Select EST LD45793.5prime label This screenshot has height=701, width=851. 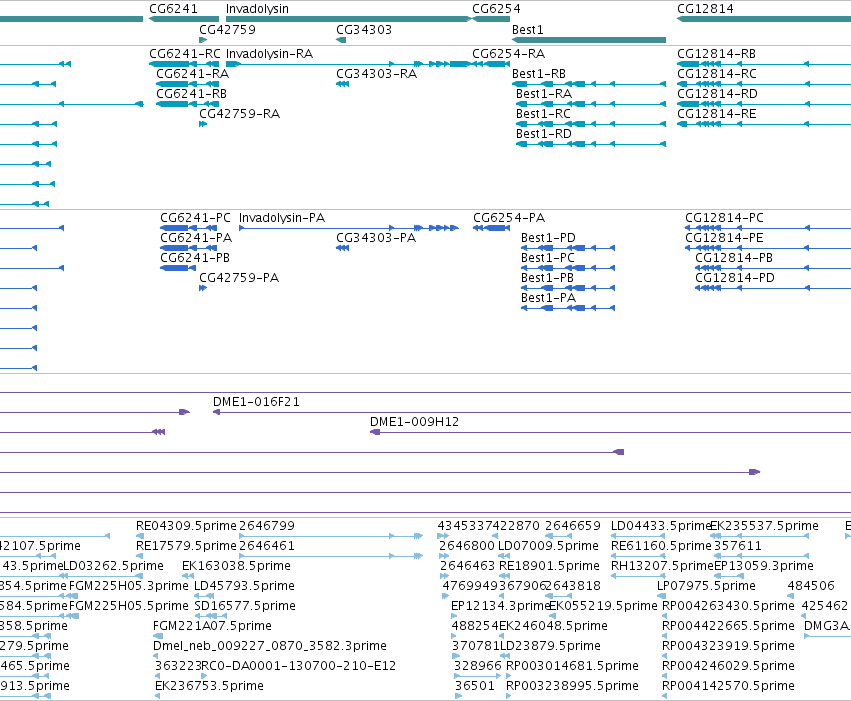coord(244,586)
